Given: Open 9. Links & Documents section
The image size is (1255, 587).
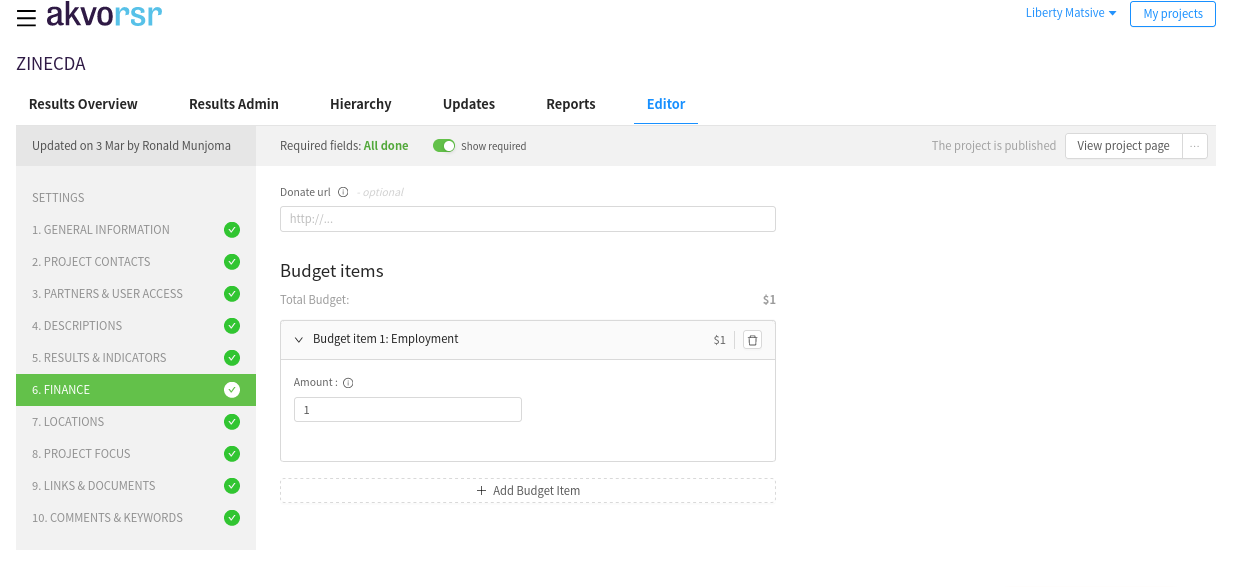Looking at the screenshot, I should click(136, 486).
